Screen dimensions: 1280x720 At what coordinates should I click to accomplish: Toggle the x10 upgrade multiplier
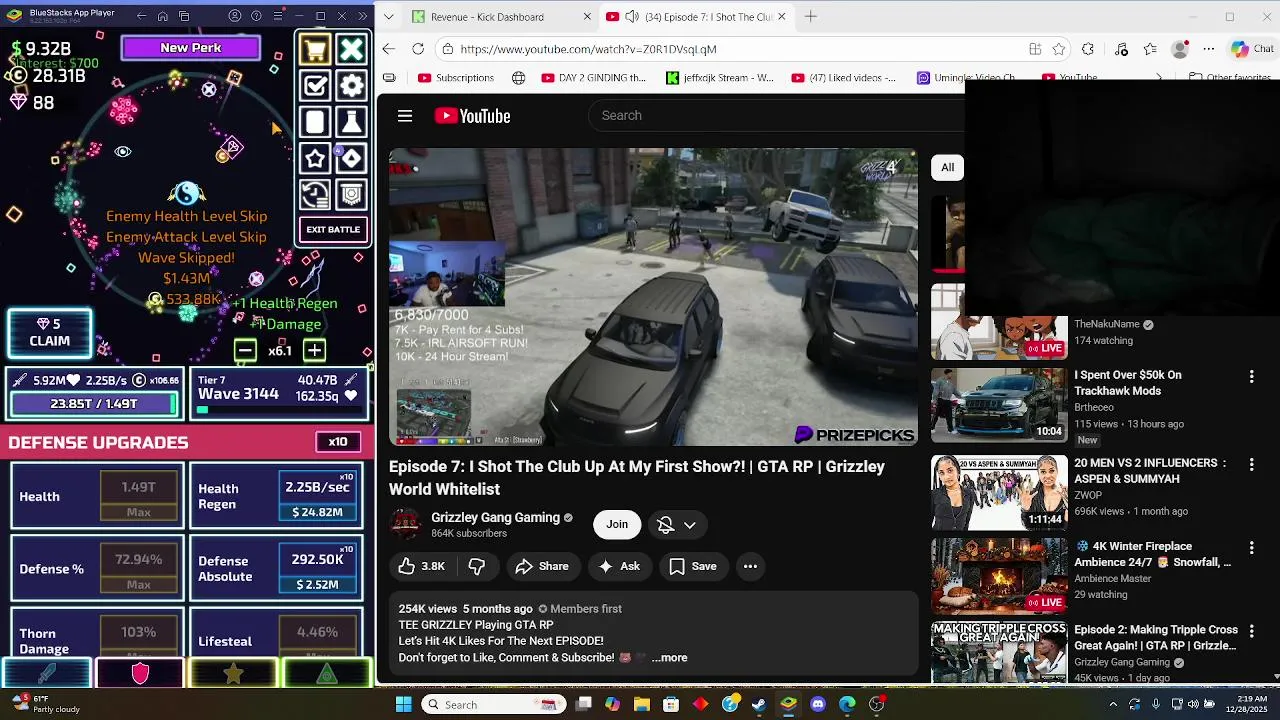(338, 442)
